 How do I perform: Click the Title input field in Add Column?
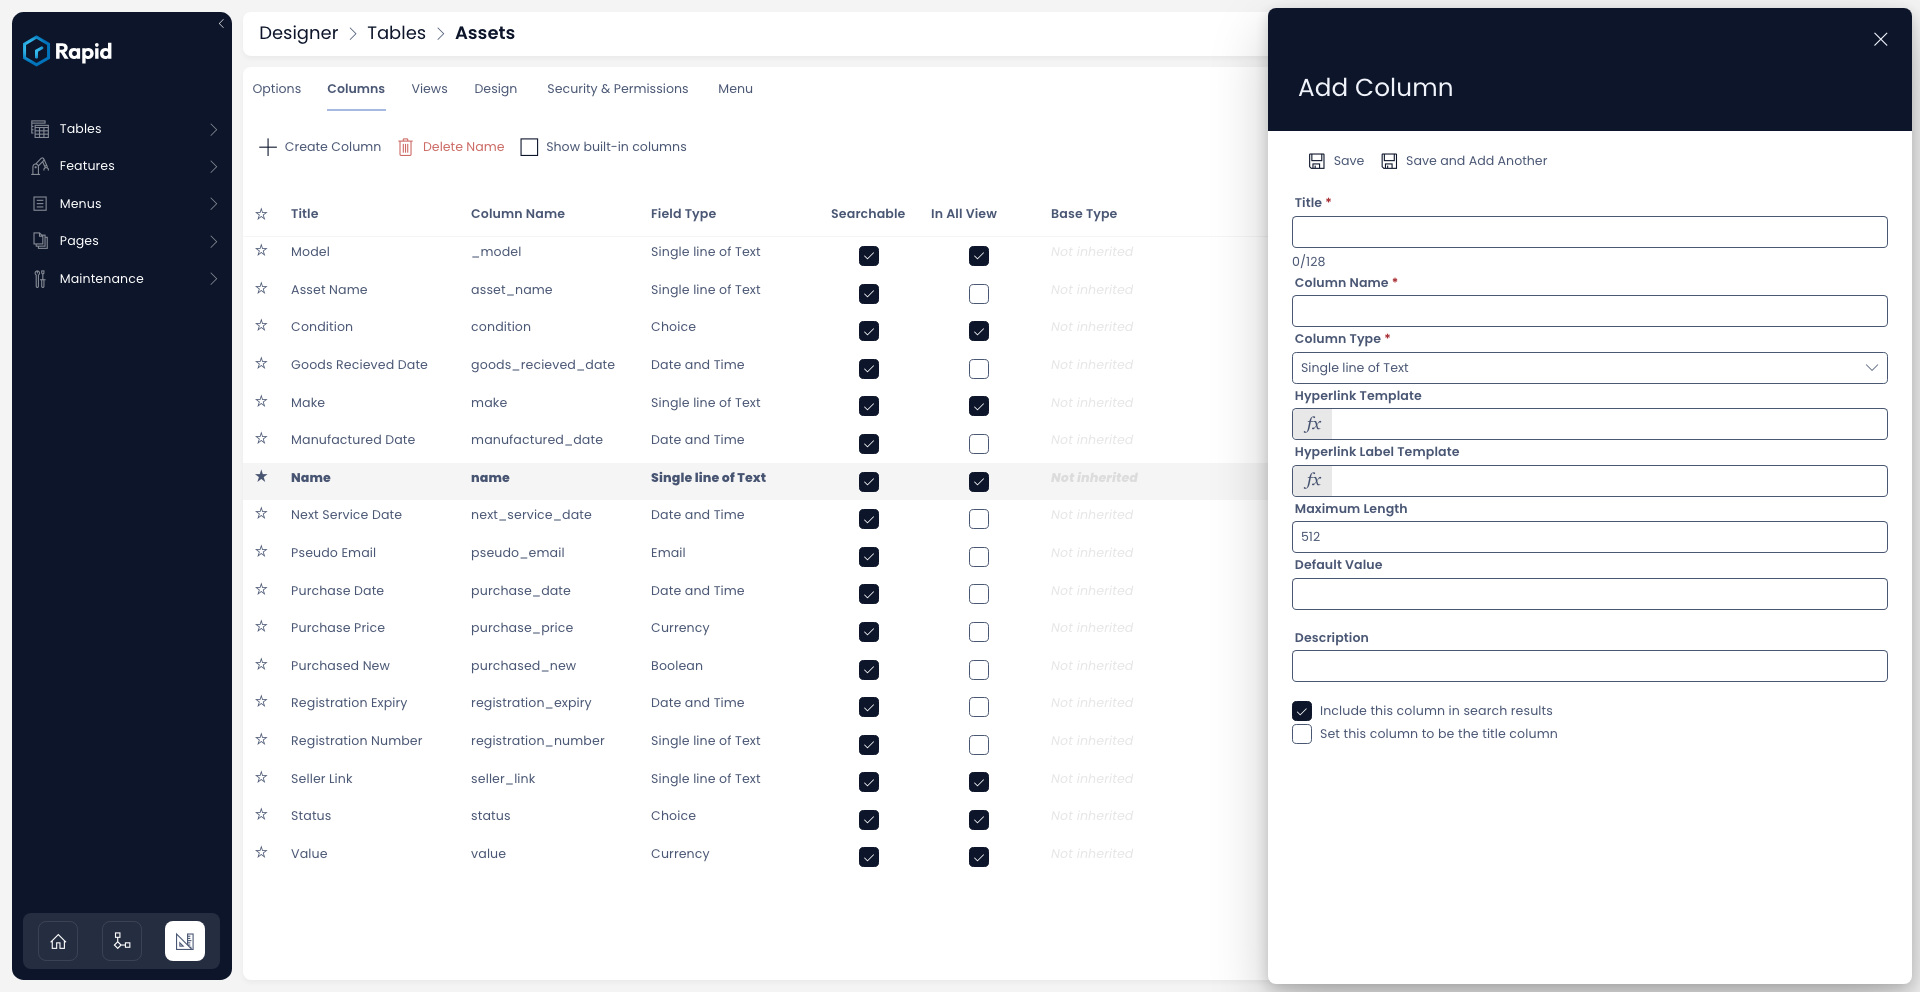[1589, 232]
